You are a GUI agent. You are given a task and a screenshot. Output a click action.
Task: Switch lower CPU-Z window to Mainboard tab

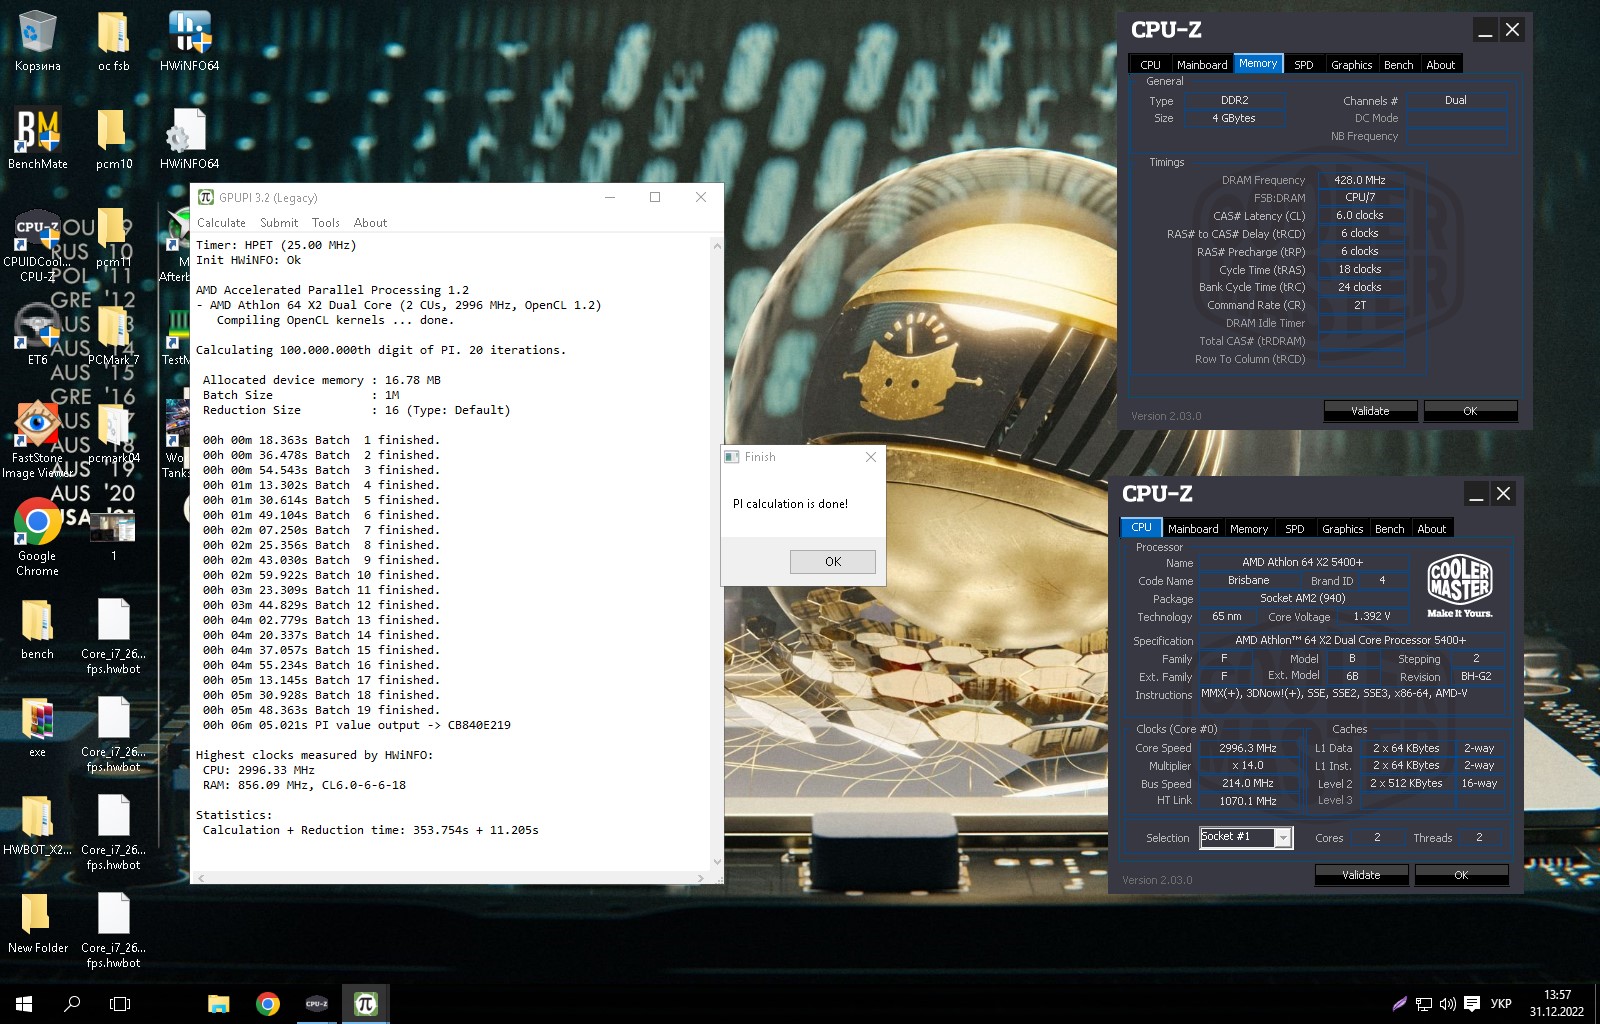pyautogui.click(x=1193, y=529)
